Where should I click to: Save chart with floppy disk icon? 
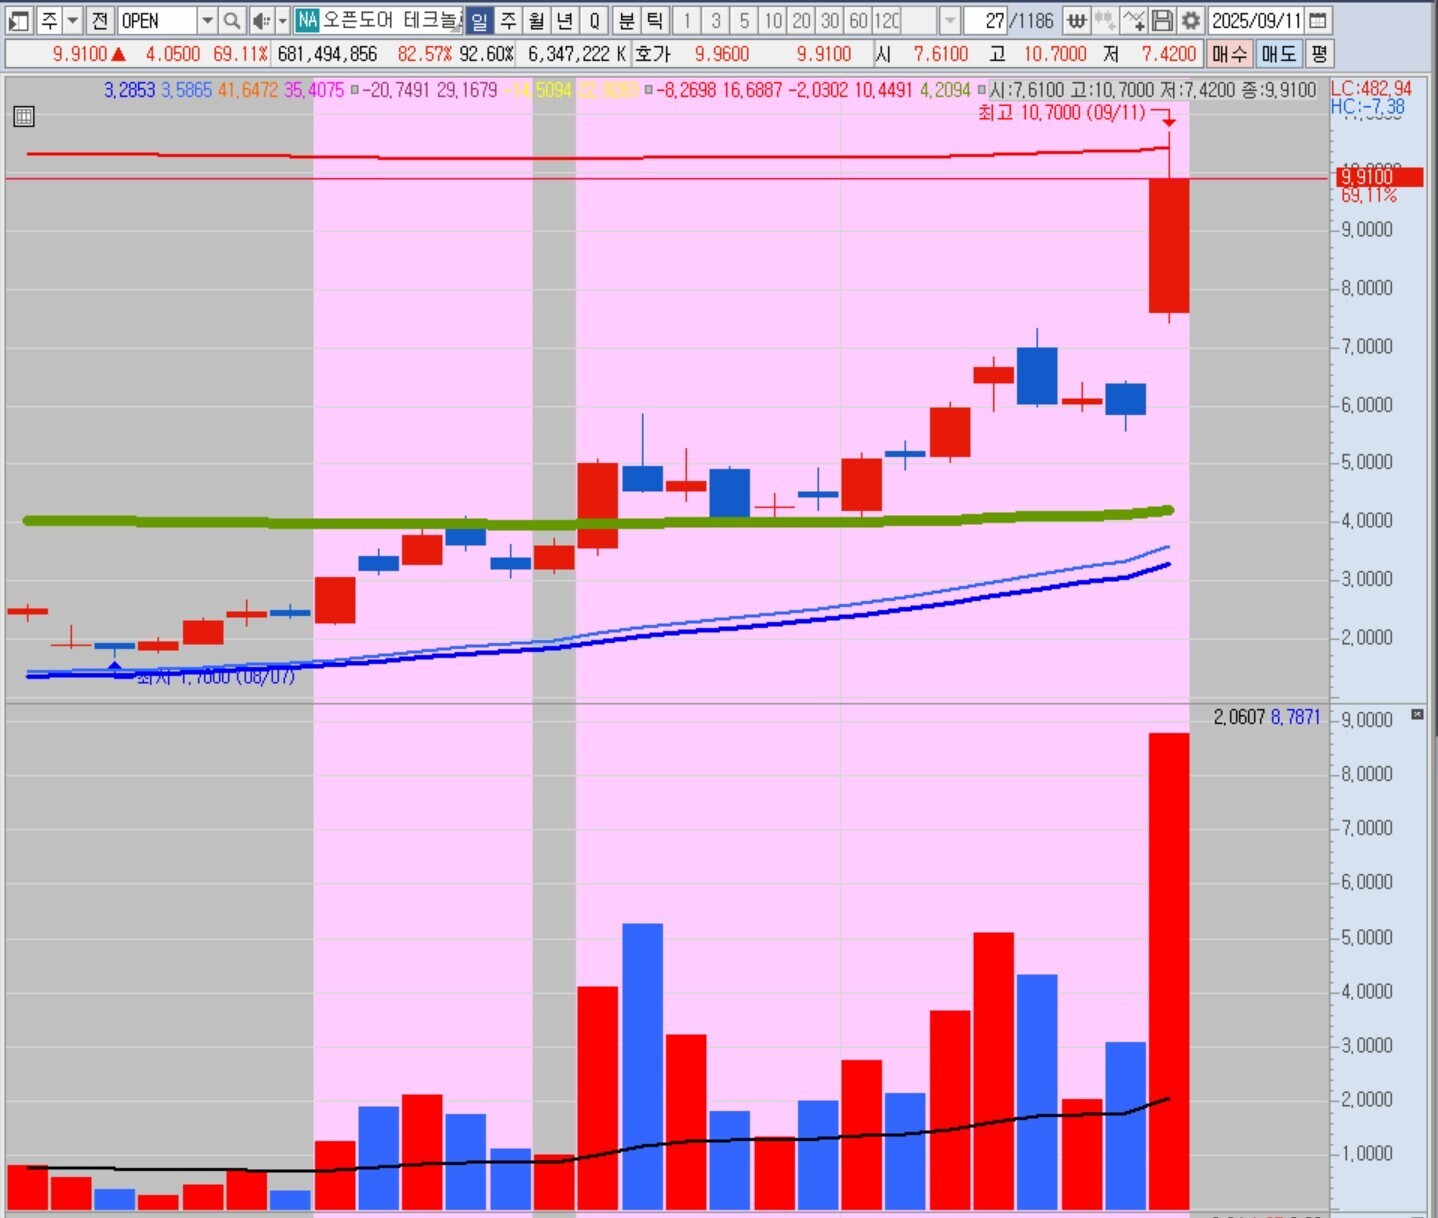coord(1162,20)
